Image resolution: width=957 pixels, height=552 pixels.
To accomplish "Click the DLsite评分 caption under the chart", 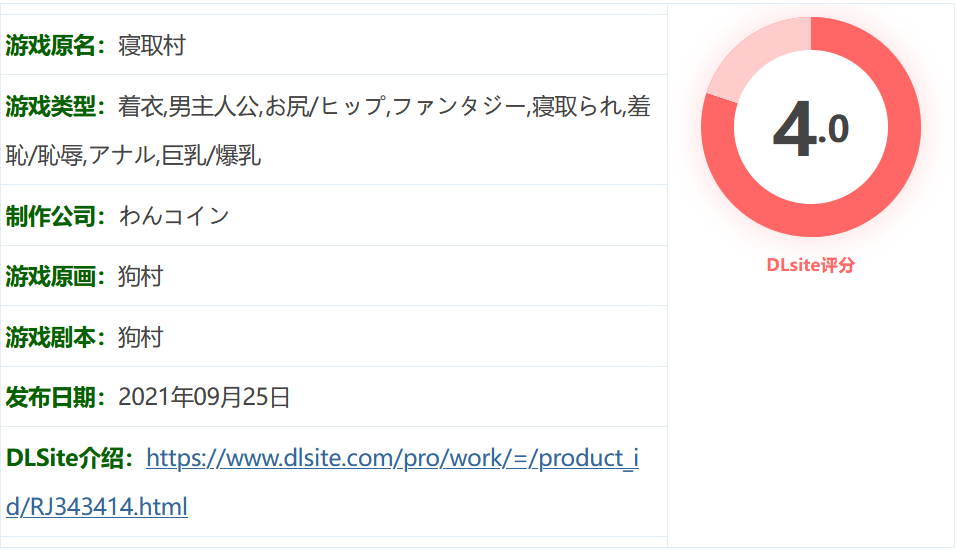I will (x=810, y=265).
